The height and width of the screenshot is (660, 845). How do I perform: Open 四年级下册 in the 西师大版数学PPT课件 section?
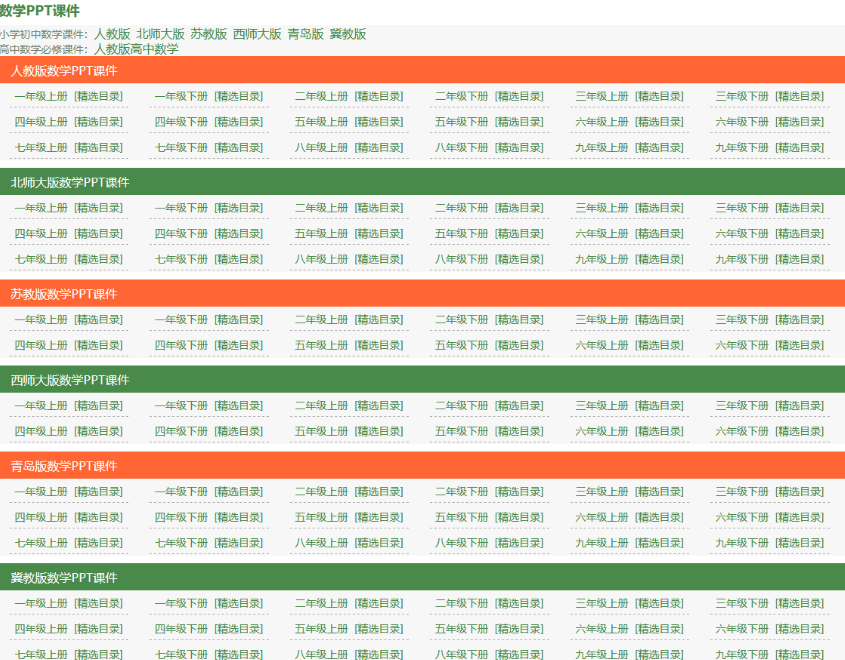click(x=181, y=432)
